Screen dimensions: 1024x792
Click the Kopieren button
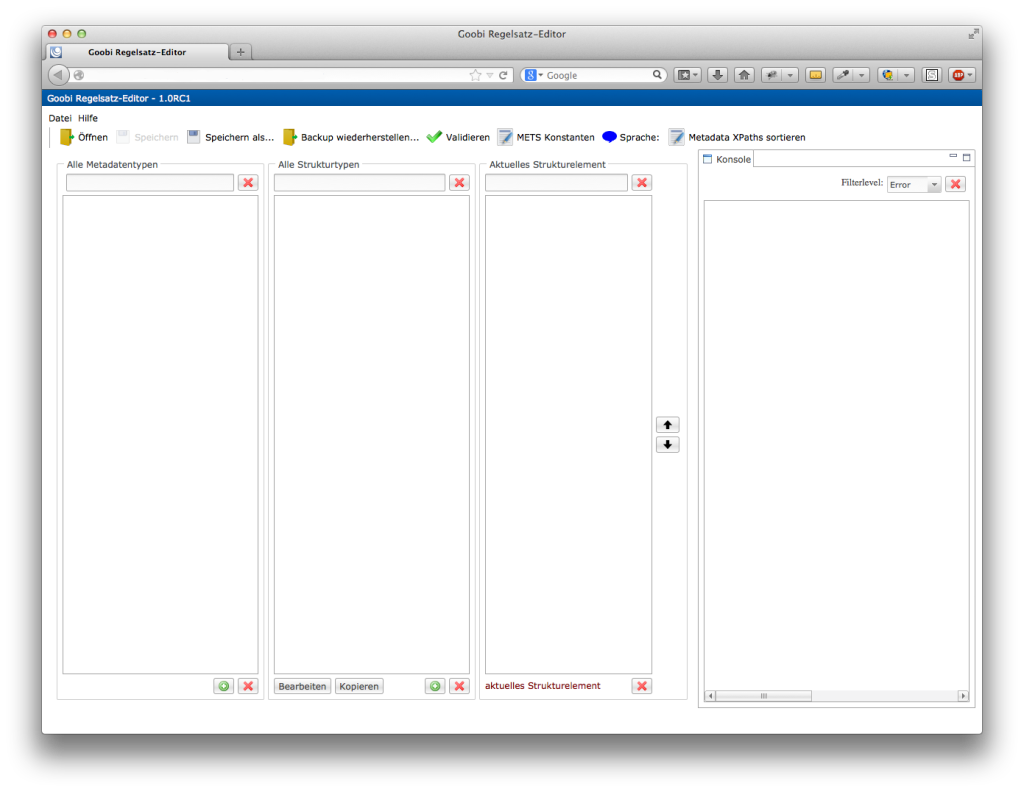point(359,686)
